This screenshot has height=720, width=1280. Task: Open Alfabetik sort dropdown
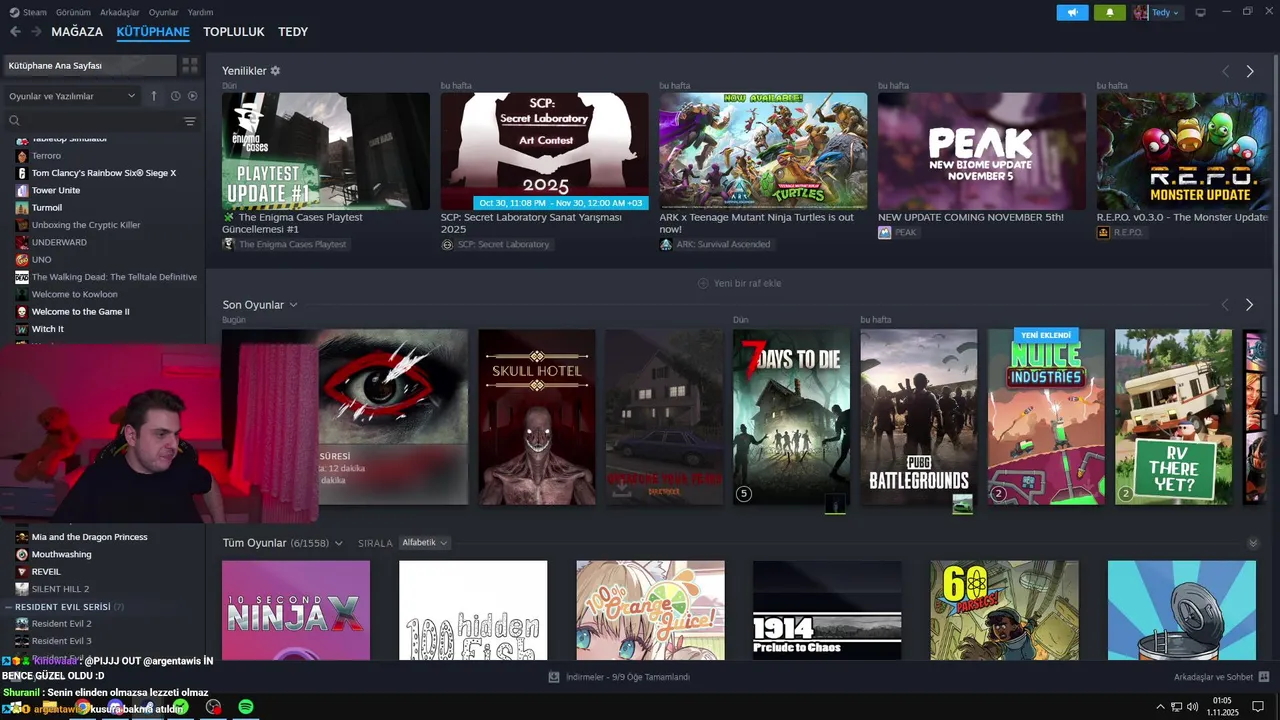(x=425, y=543)
